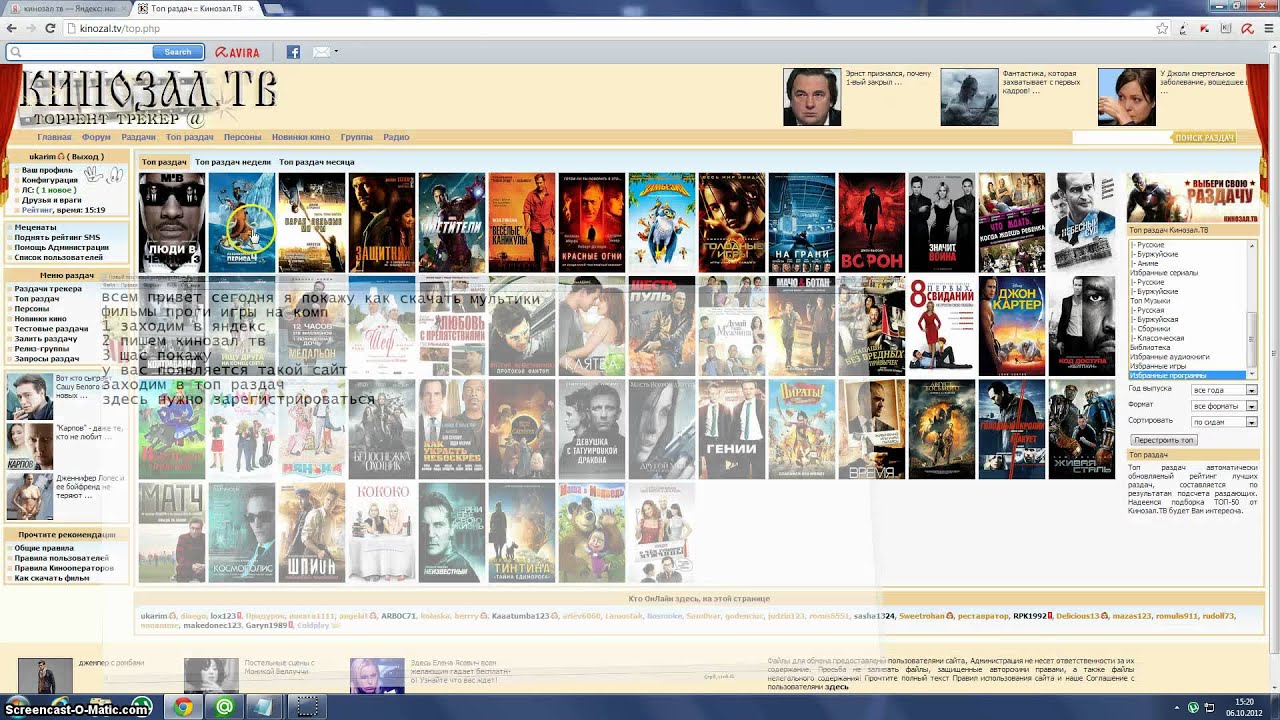This screenshot has width=1280, height=720.
Task: Click the ПОИСК РАЗДАЧ button
Action: pos(1204,138)
